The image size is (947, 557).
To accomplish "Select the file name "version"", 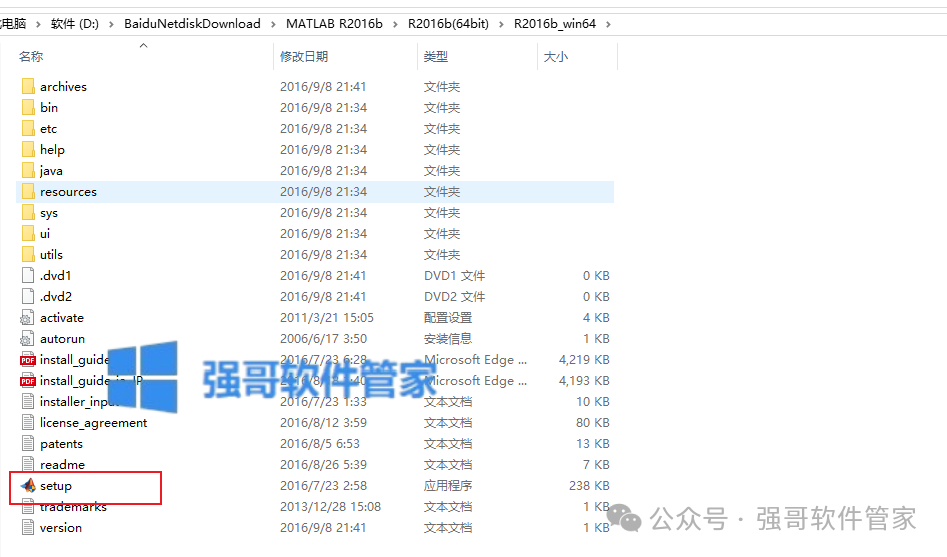I will (60, 527).
